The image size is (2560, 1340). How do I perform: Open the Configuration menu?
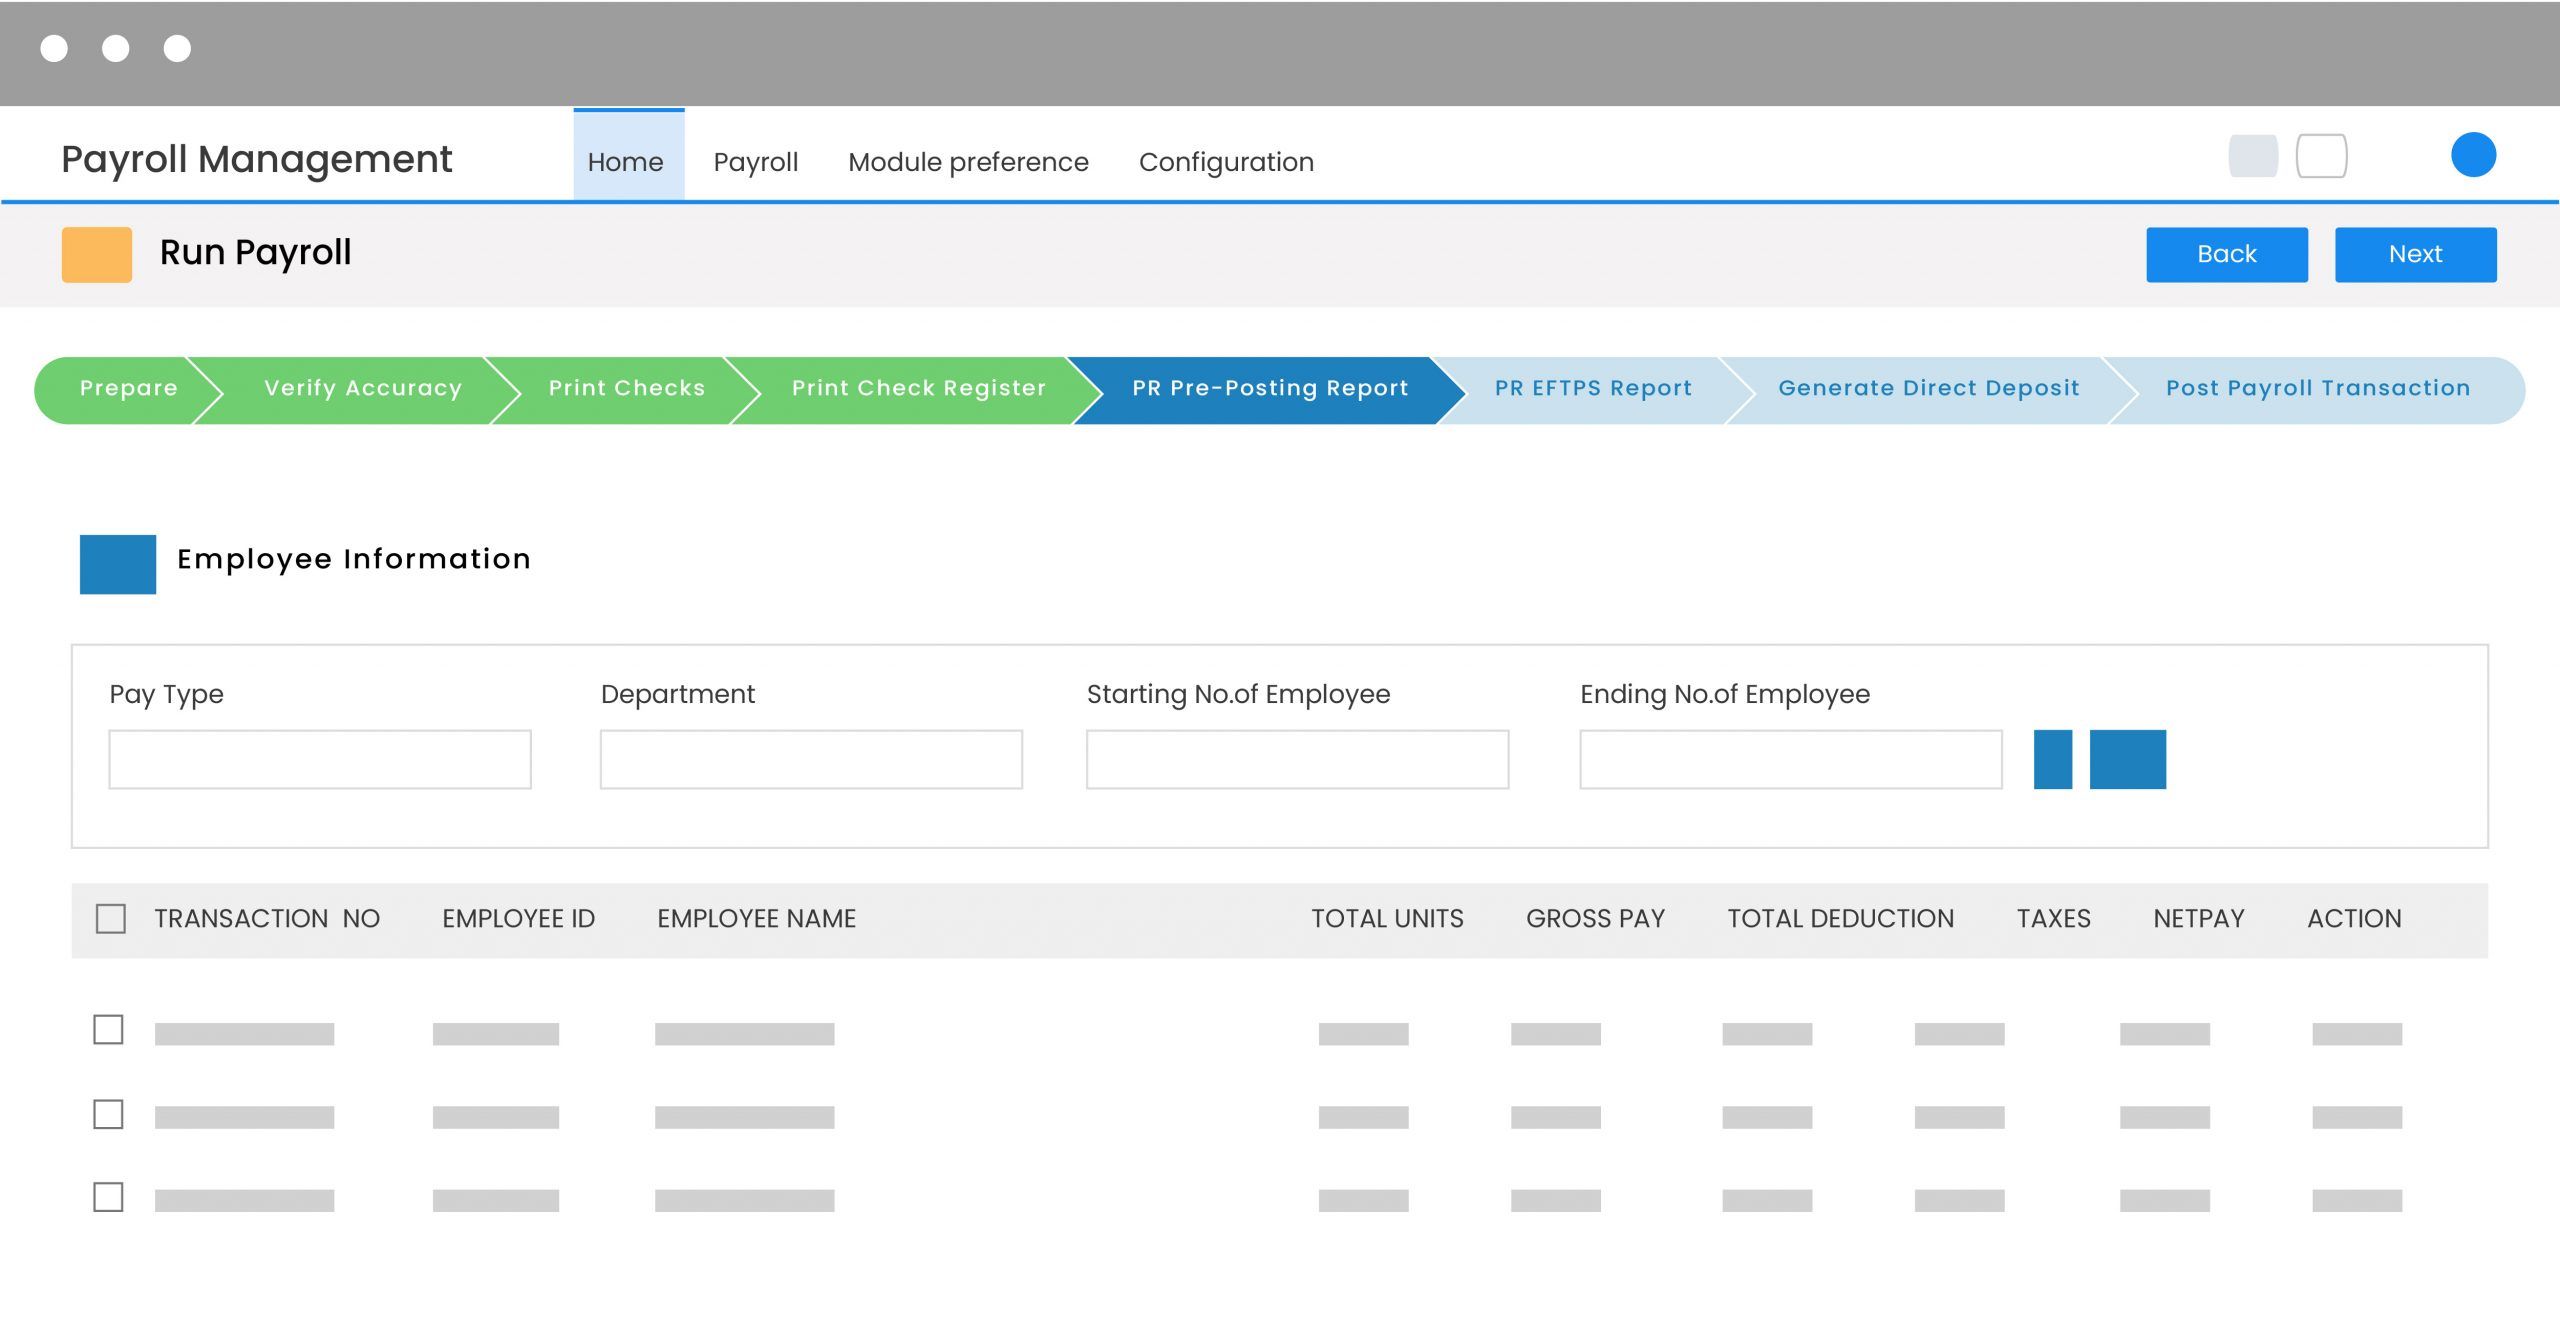(1226, 161)
